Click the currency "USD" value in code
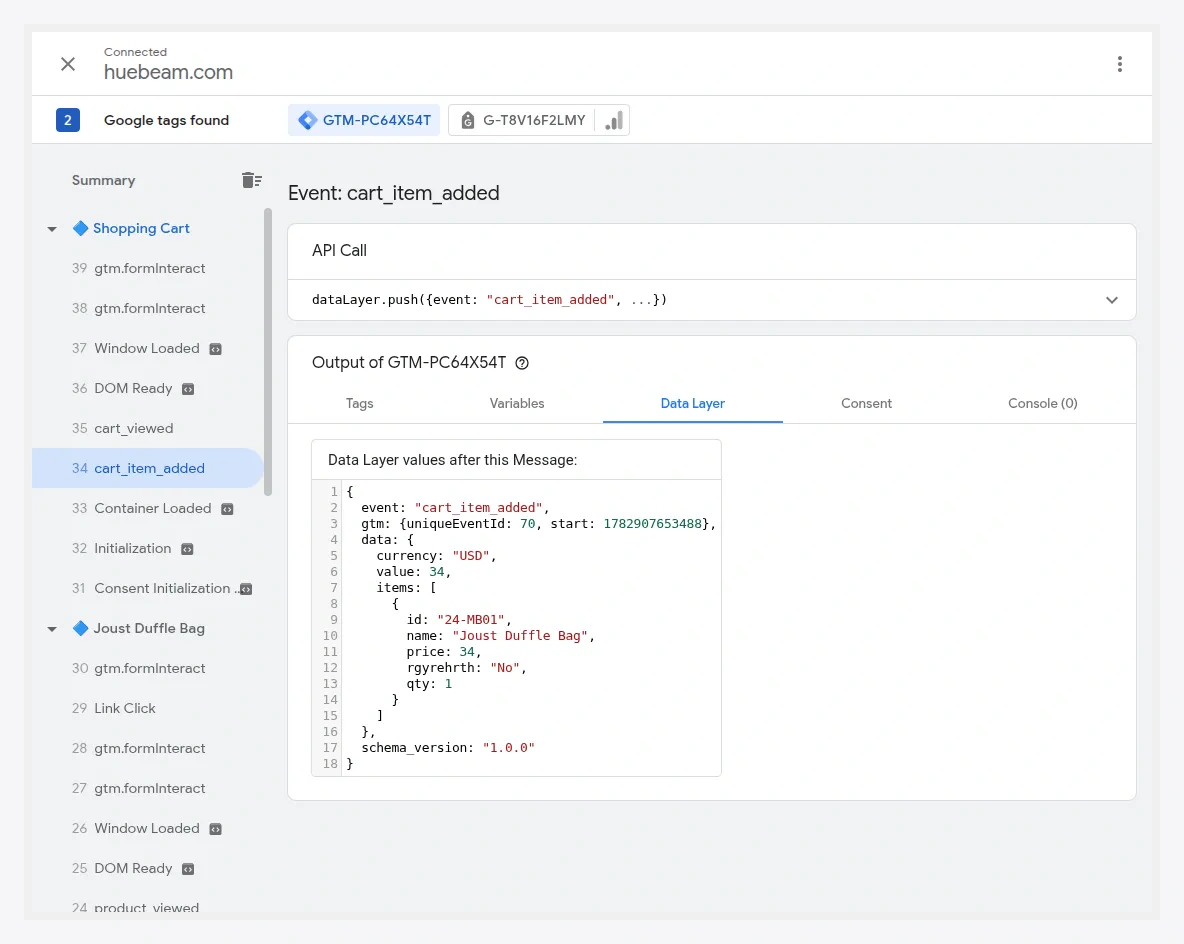Screen dimensions: 1184x944 point(471,556)
